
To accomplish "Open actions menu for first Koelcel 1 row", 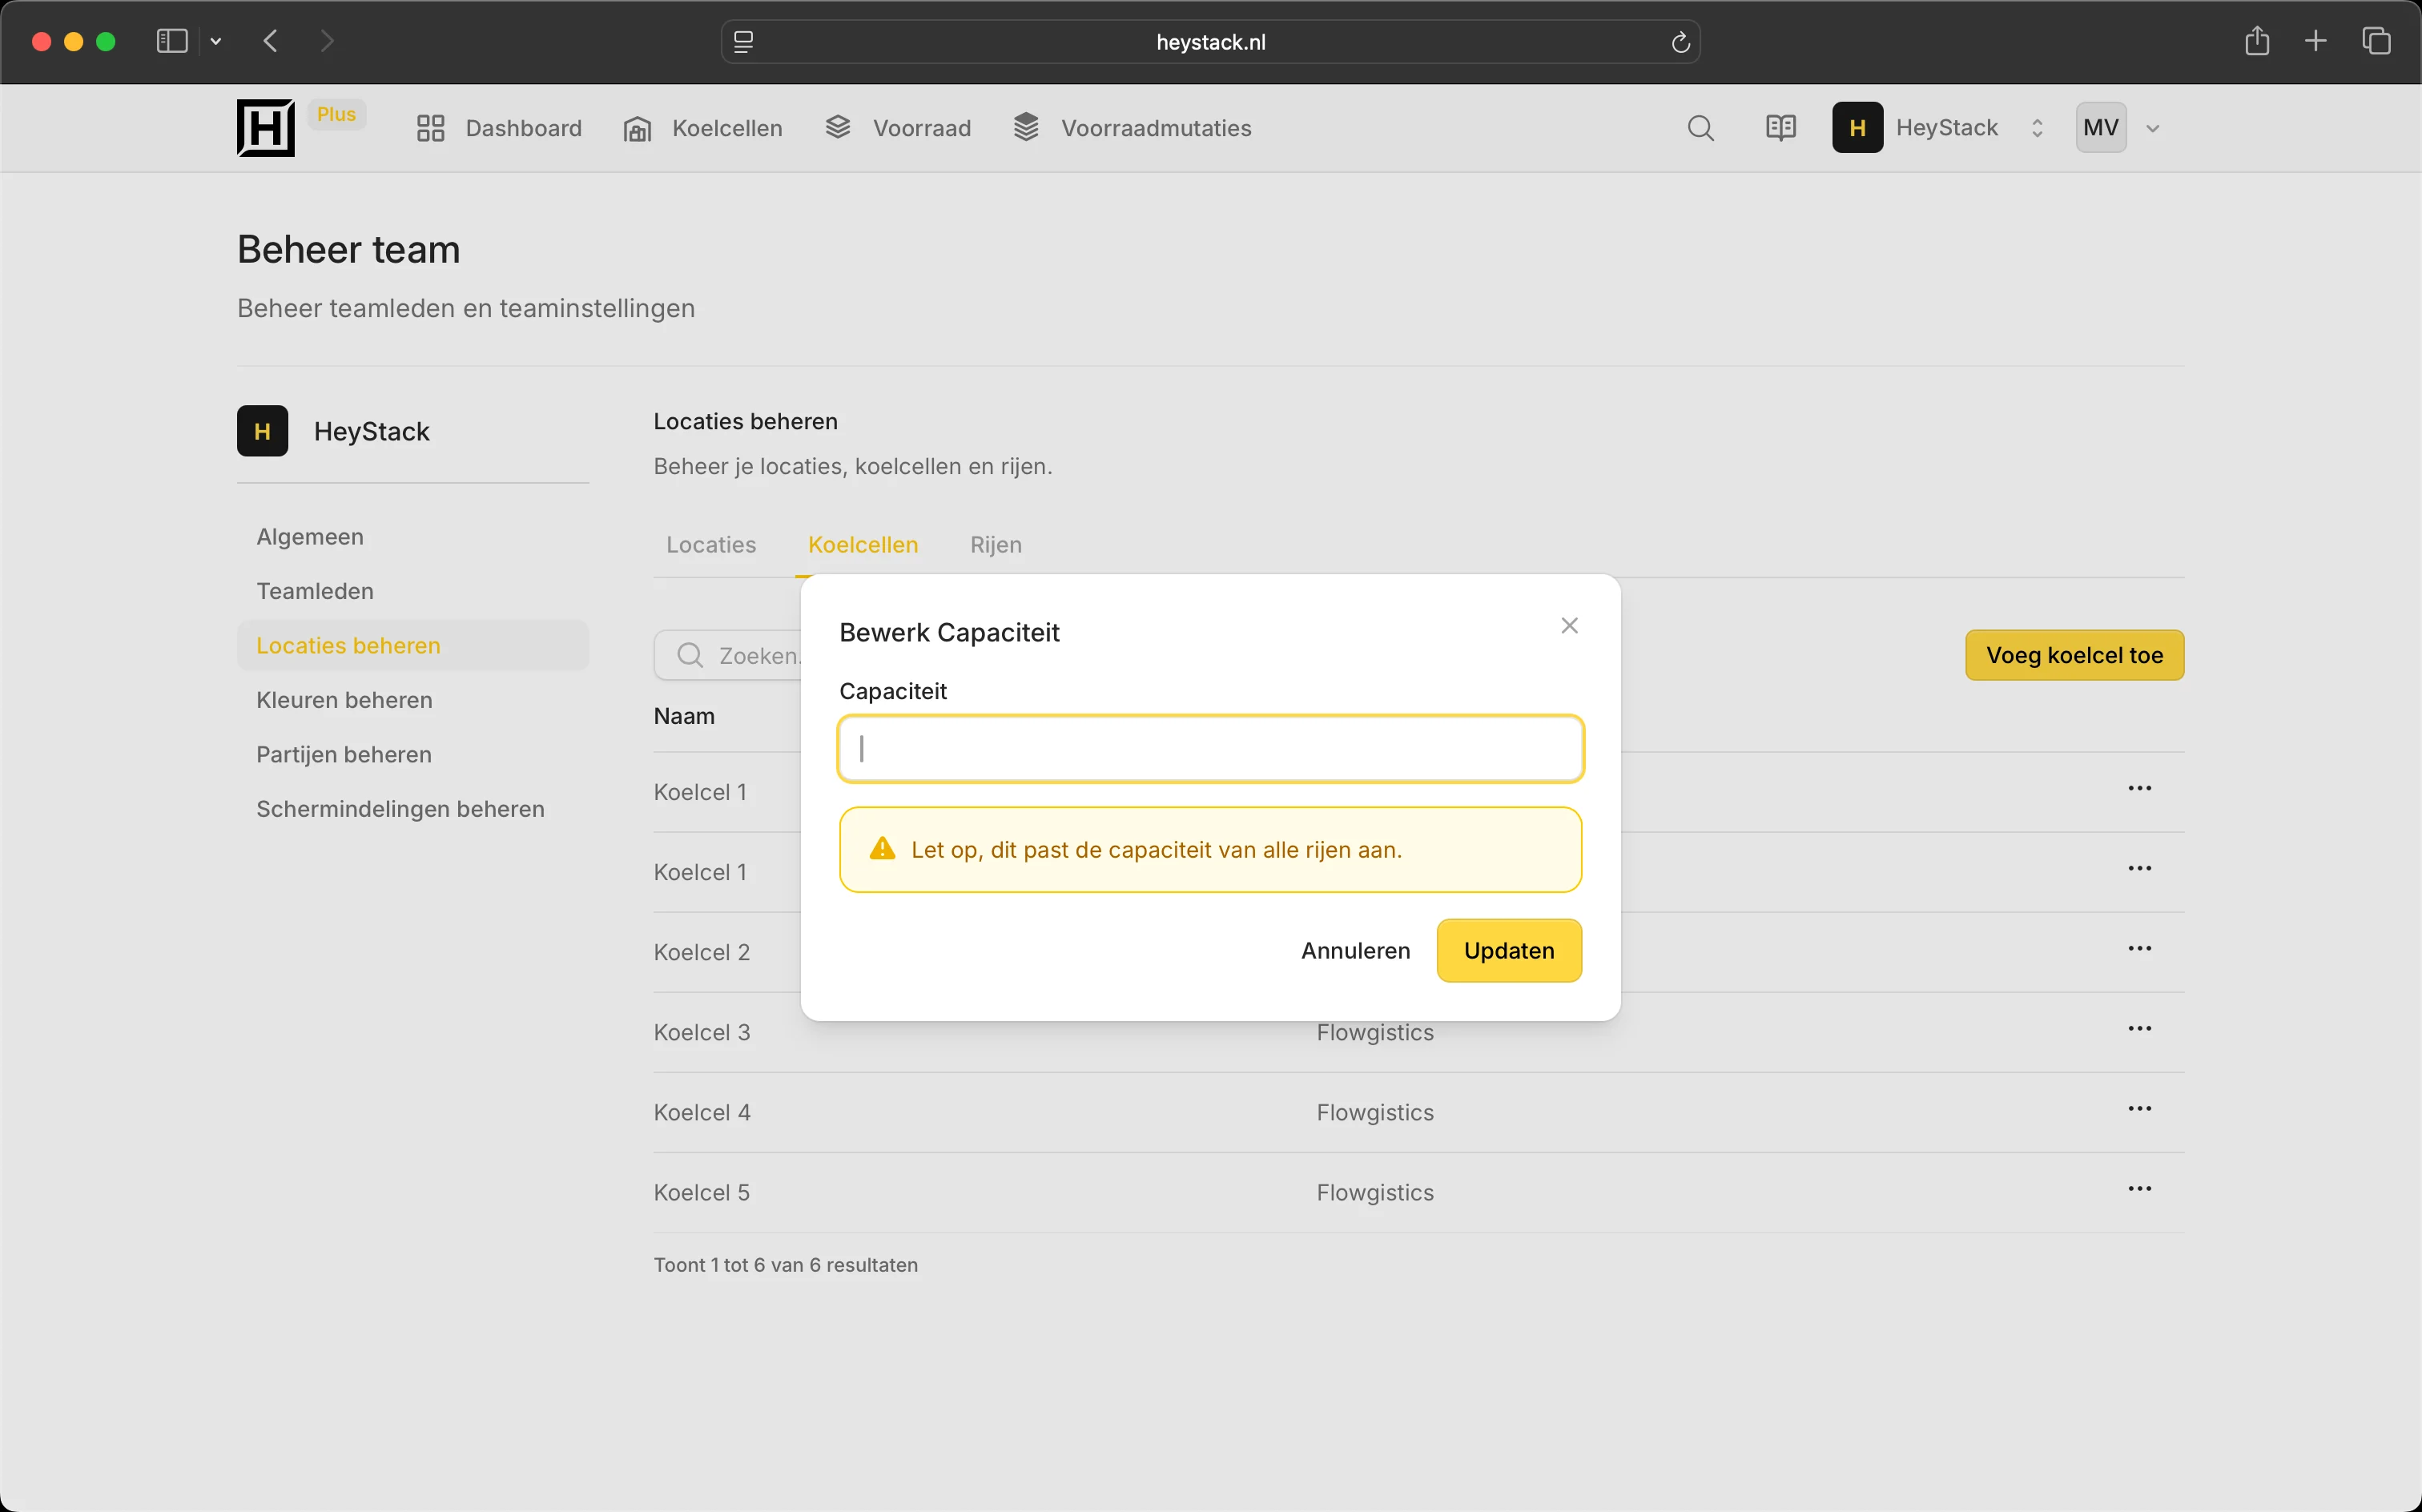I will (x=2139, y=789).
